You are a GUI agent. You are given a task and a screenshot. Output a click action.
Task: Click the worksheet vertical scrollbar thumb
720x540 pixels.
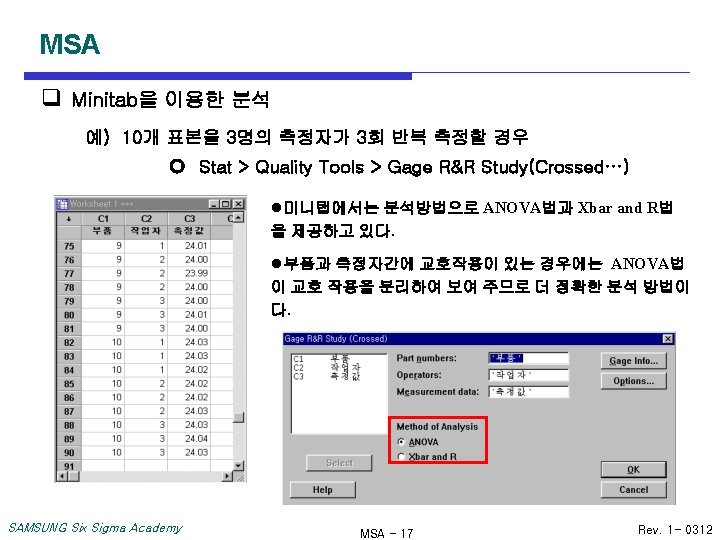238,417
